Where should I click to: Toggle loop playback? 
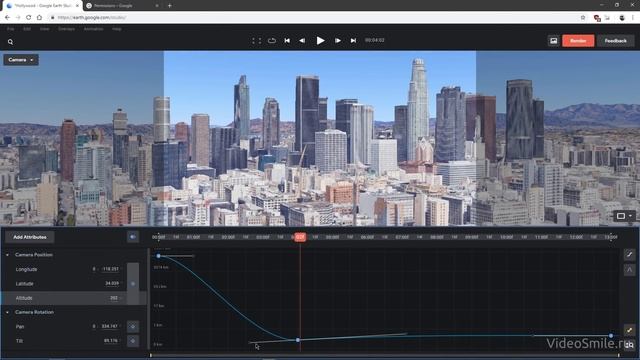pos(272,41)
